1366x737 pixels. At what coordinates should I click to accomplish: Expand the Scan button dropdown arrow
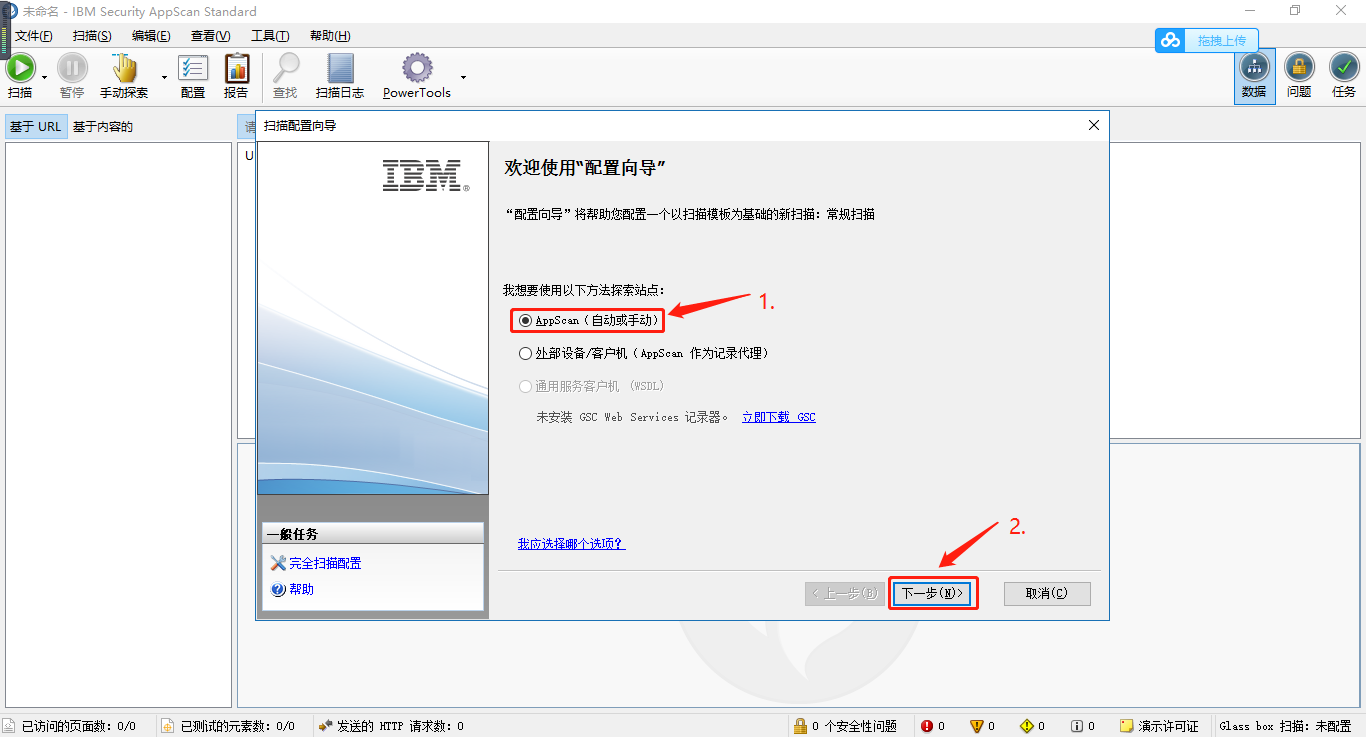[x=44, y=77]
